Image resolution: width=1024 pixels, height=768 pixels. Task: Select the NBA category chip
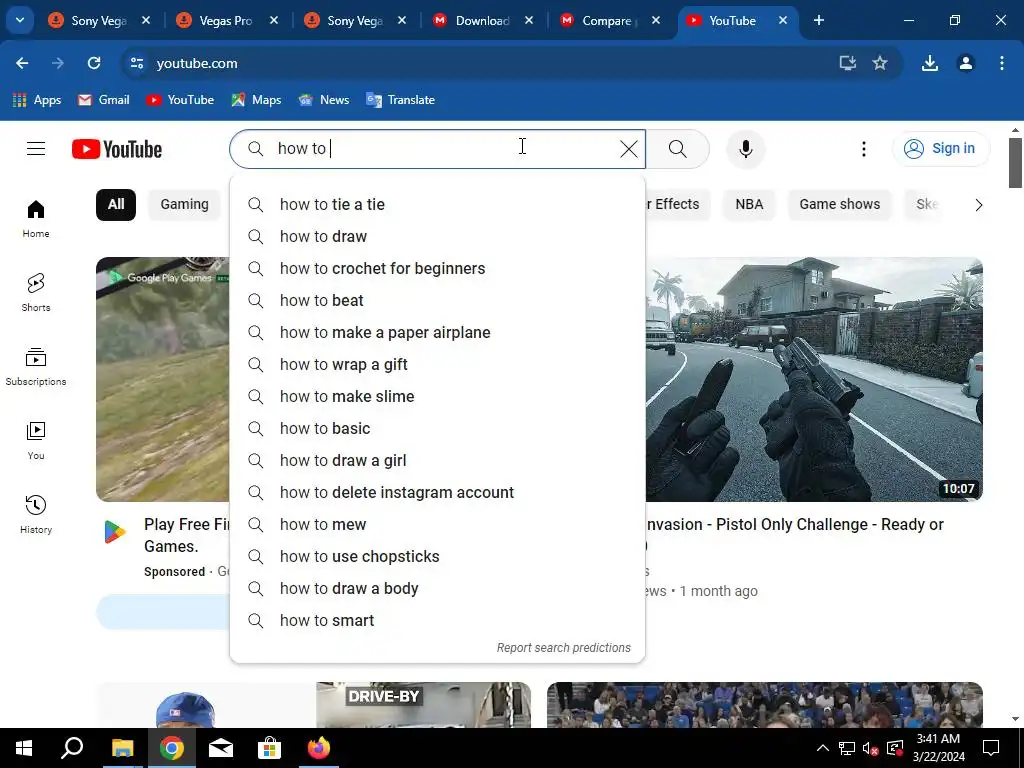pyautogui.click(x=749, y=204)
